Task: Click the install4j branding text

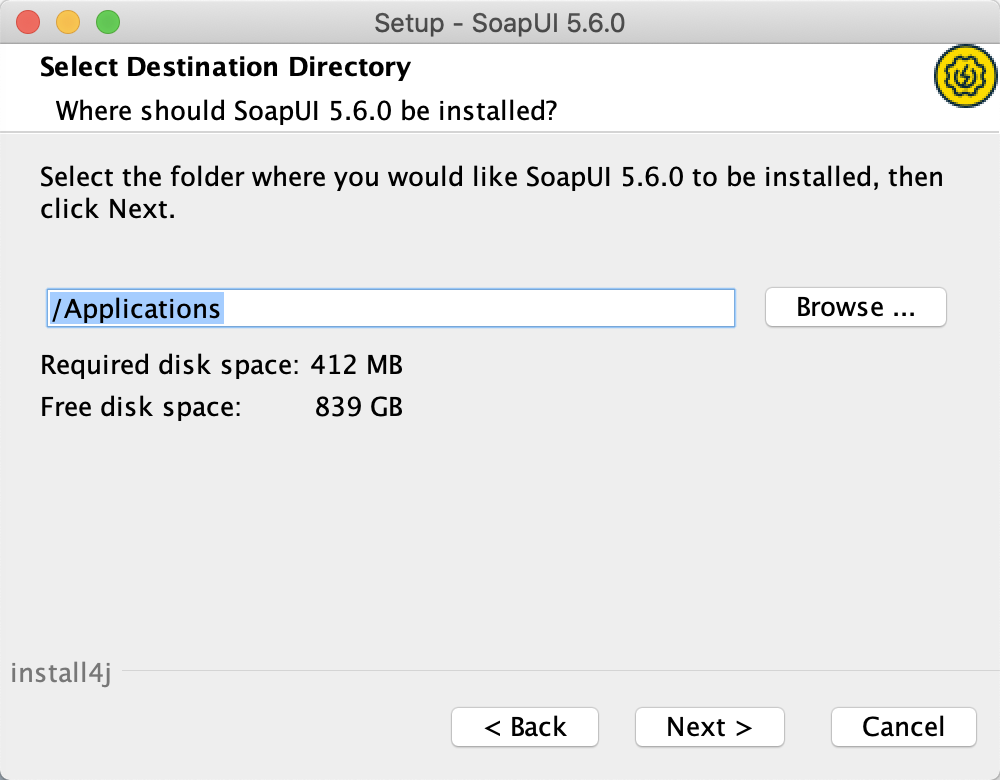Action: (60, 673)
